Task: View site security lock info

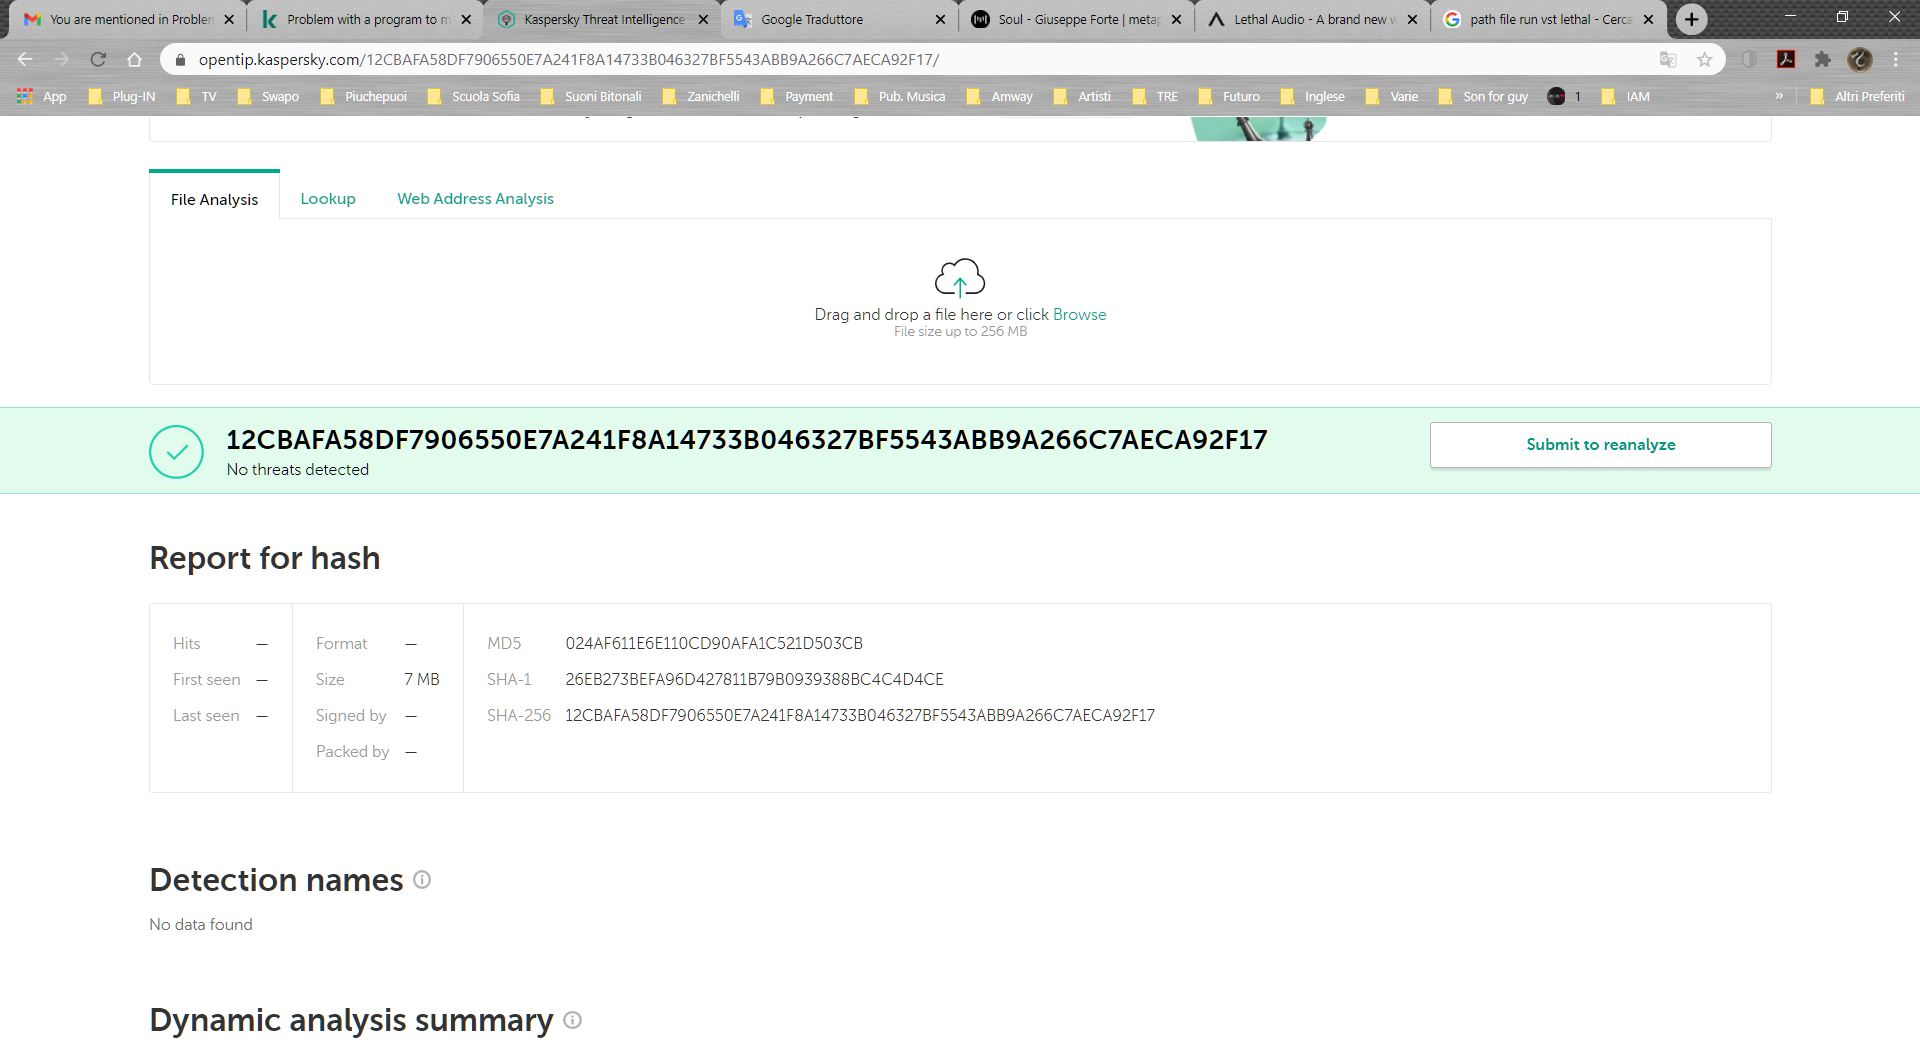Action: [x=181, y=60]
